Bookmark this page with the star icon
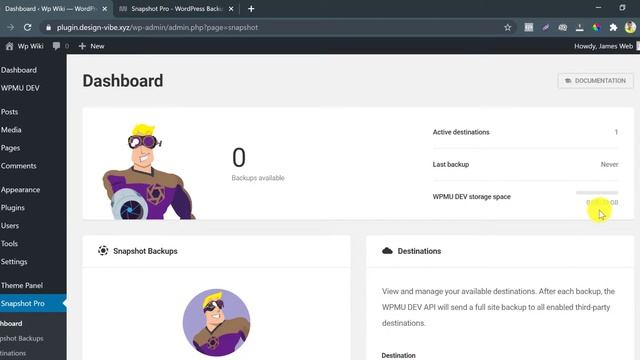Image resolution: width=640 pixels, height=360 pixels. 507,27
